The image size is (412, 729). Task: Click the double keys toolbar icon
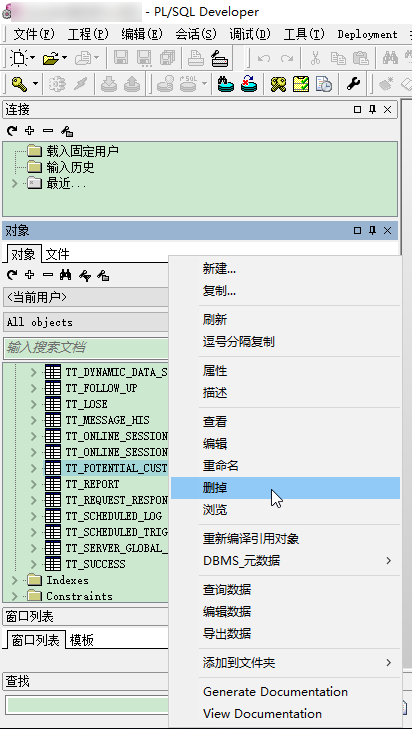(x=278, y=84)
